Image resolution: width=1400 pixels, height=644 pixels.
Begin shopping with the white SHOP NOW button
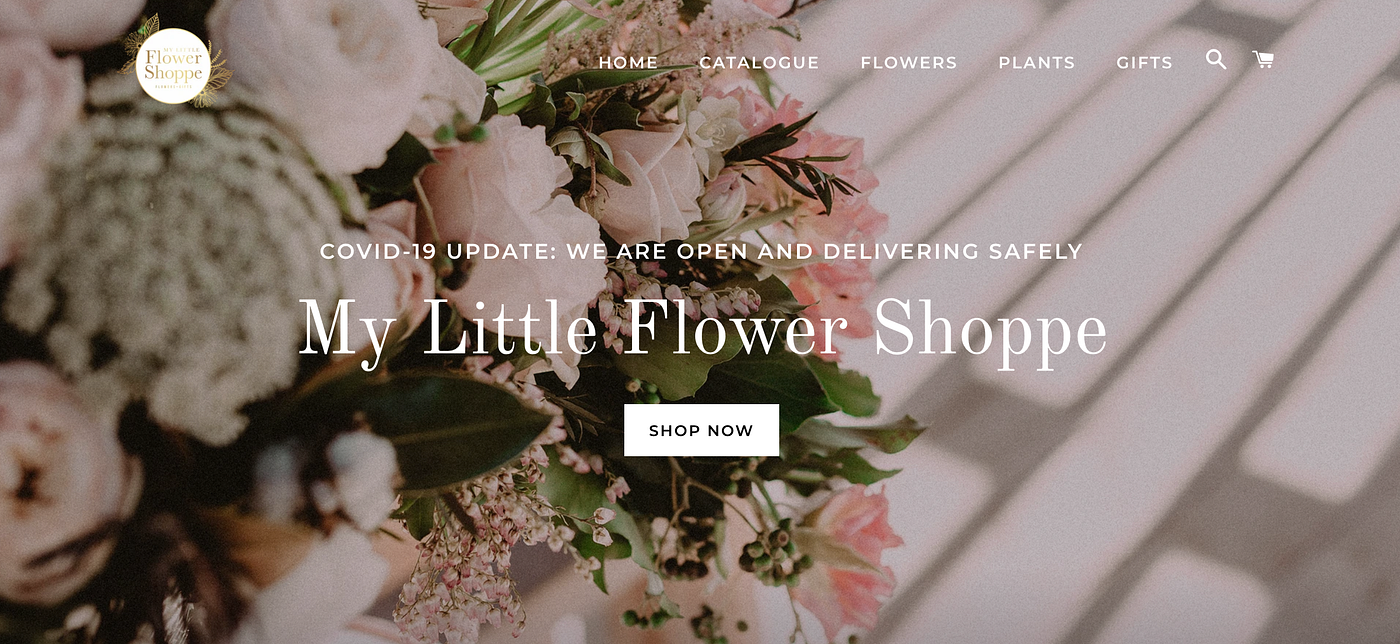701,430
